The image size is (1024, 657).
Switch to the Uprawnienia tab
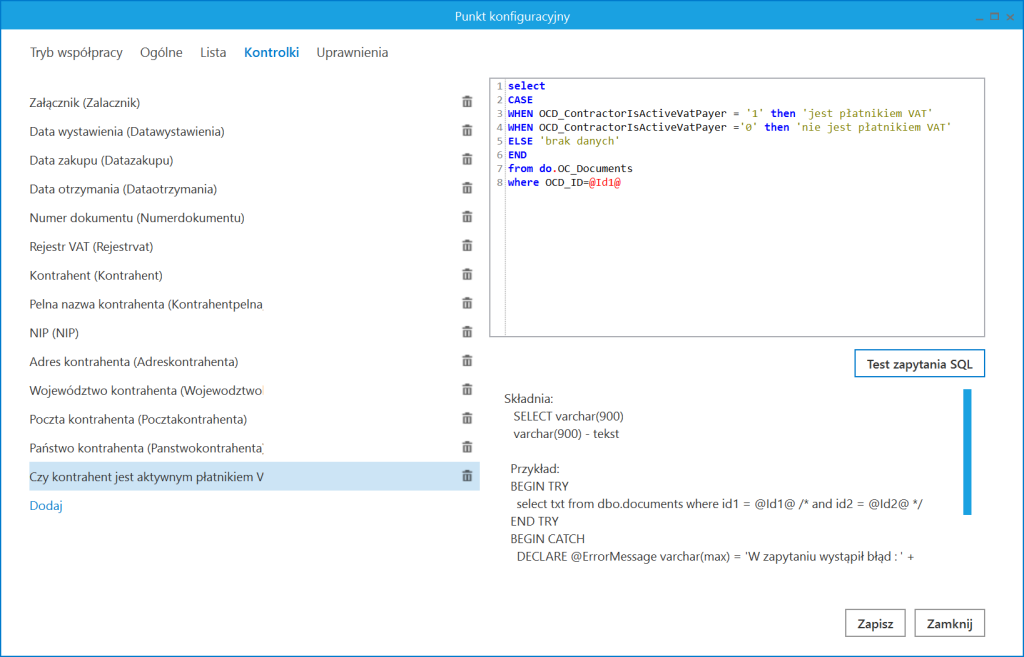tap(352, 51)
